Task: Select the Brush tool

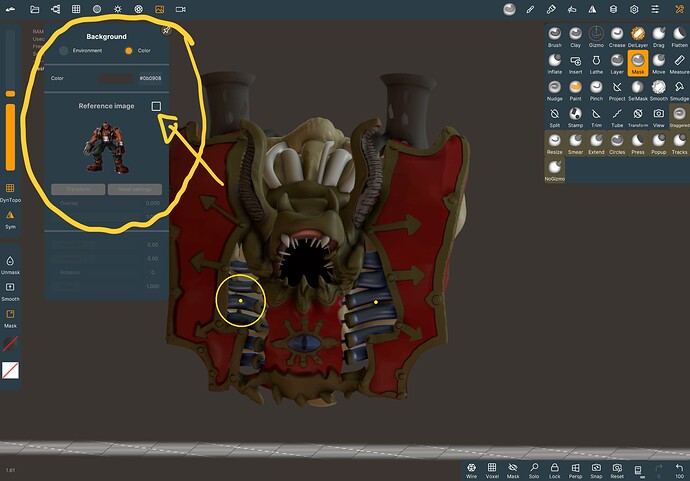Action: coord(554,37)
